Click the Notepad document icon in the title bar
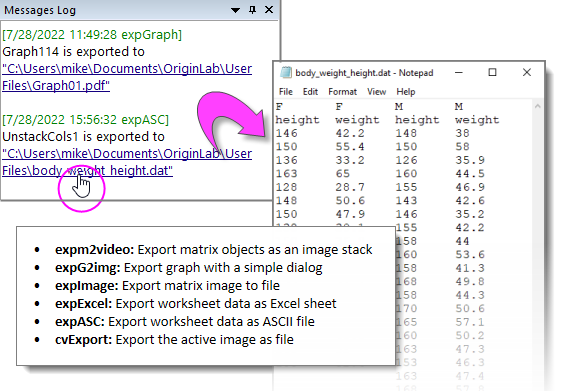The image size is (565, 391). pos(286,72)
